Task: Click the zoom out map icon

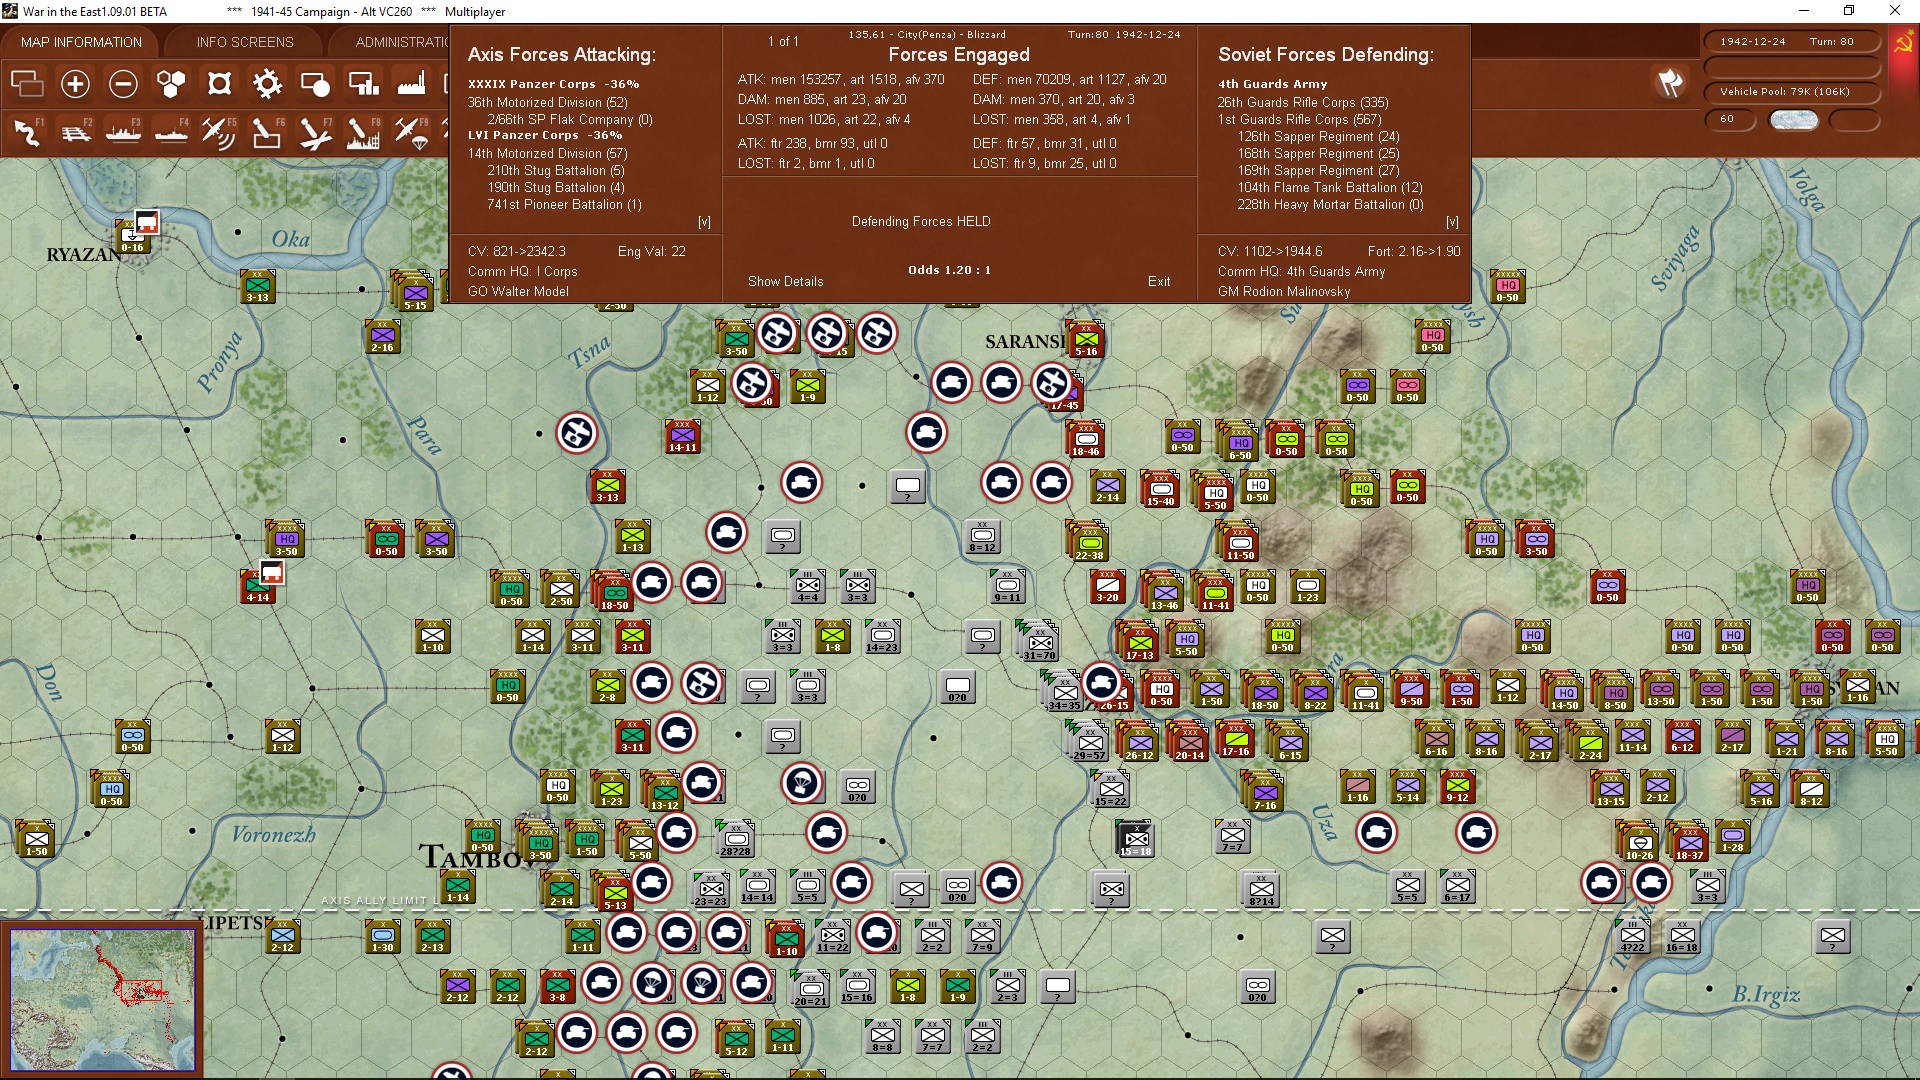Action: [x=123, y=84]
